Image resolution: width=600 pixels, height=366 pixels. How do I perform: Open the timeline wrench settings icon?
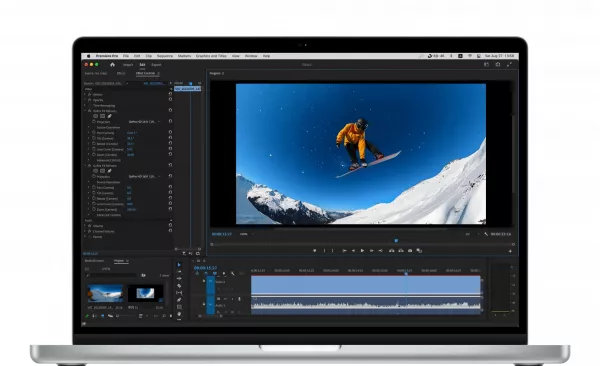click(233, 273)
